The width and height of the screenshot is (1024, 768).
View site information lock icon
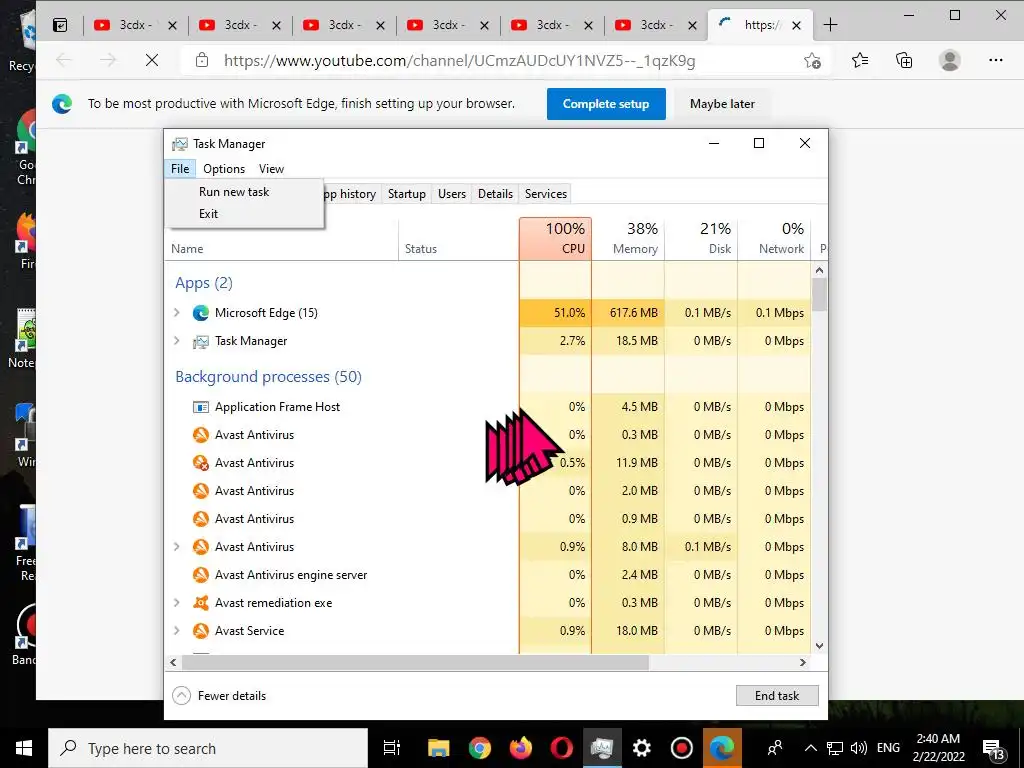click(202, 61)
